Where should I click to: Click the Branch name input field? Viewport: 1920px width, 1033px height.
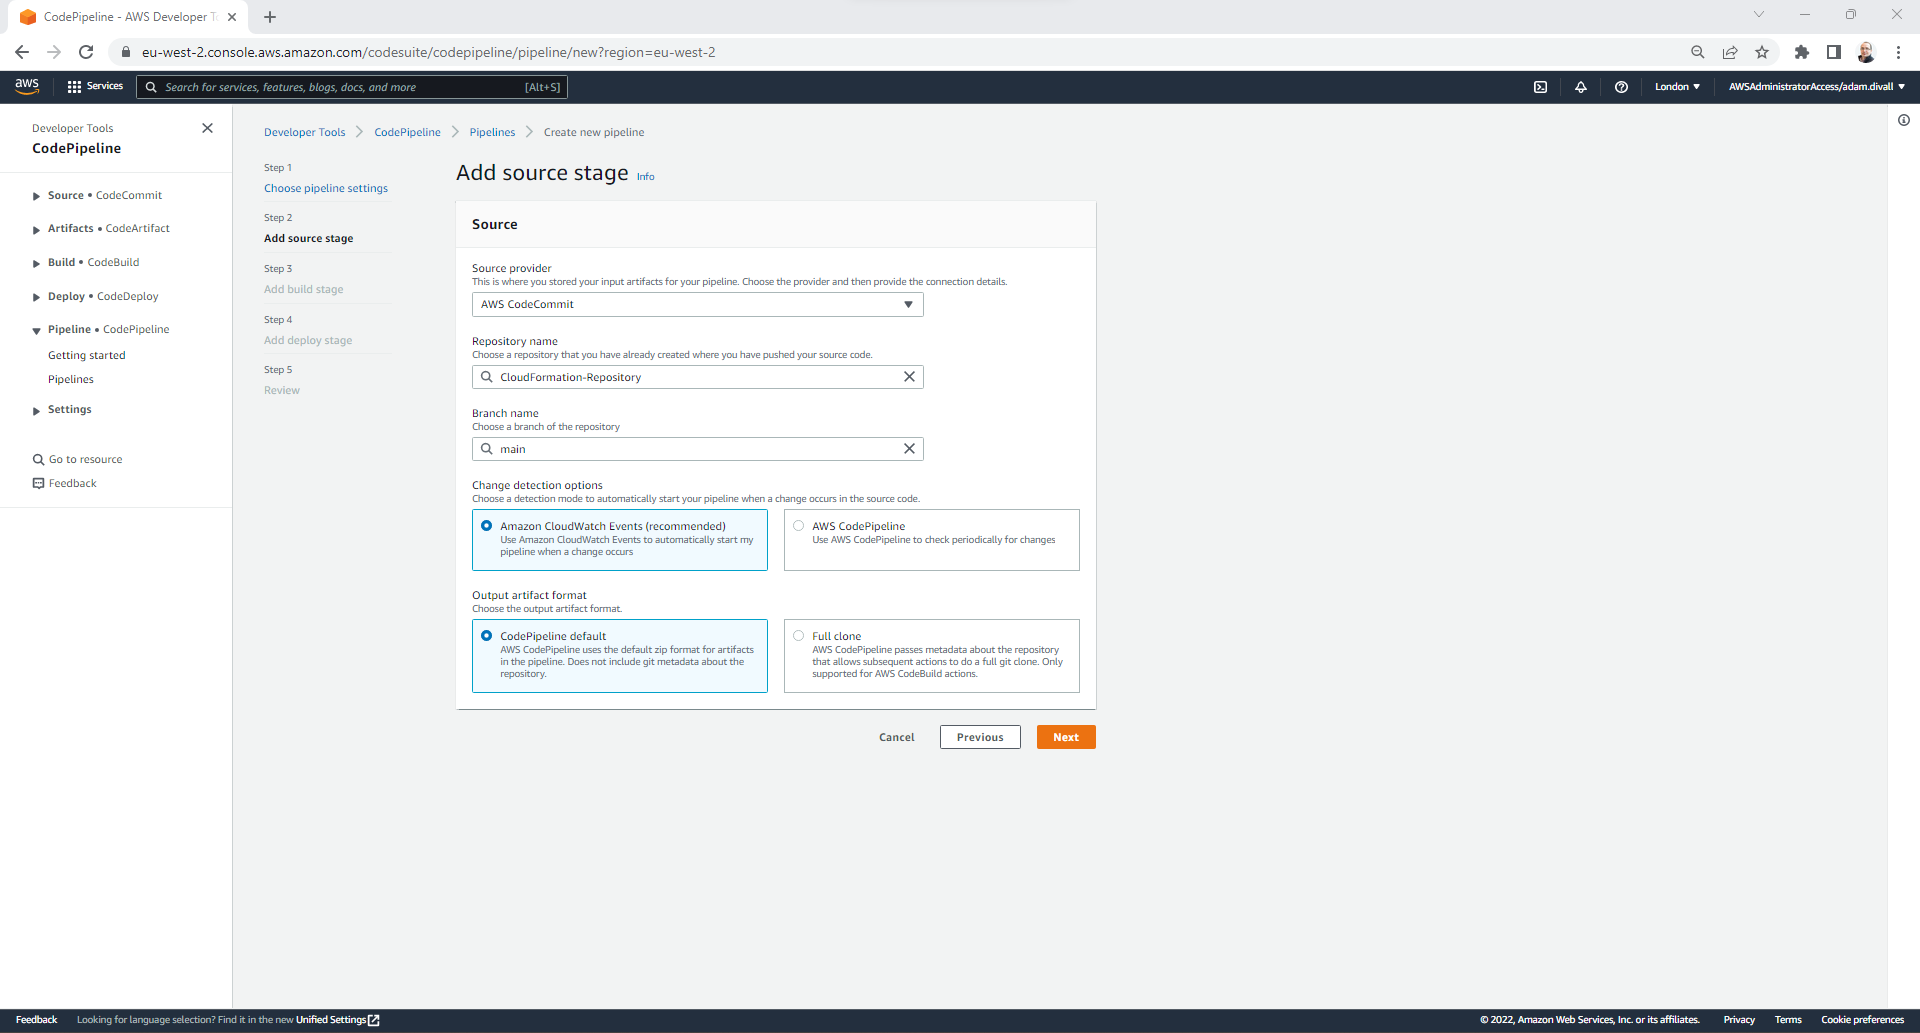[x=698, y=449]
